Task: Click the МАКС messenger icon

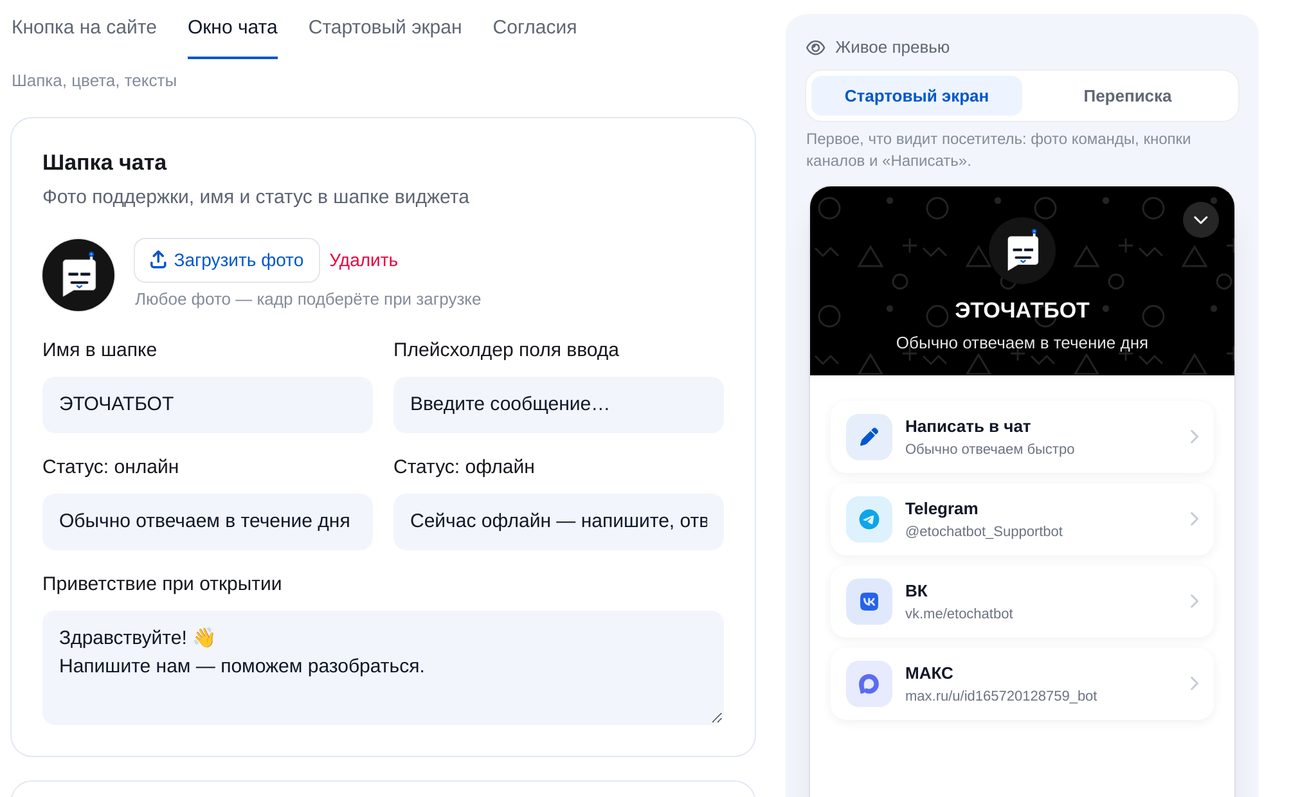Action: 869,684
